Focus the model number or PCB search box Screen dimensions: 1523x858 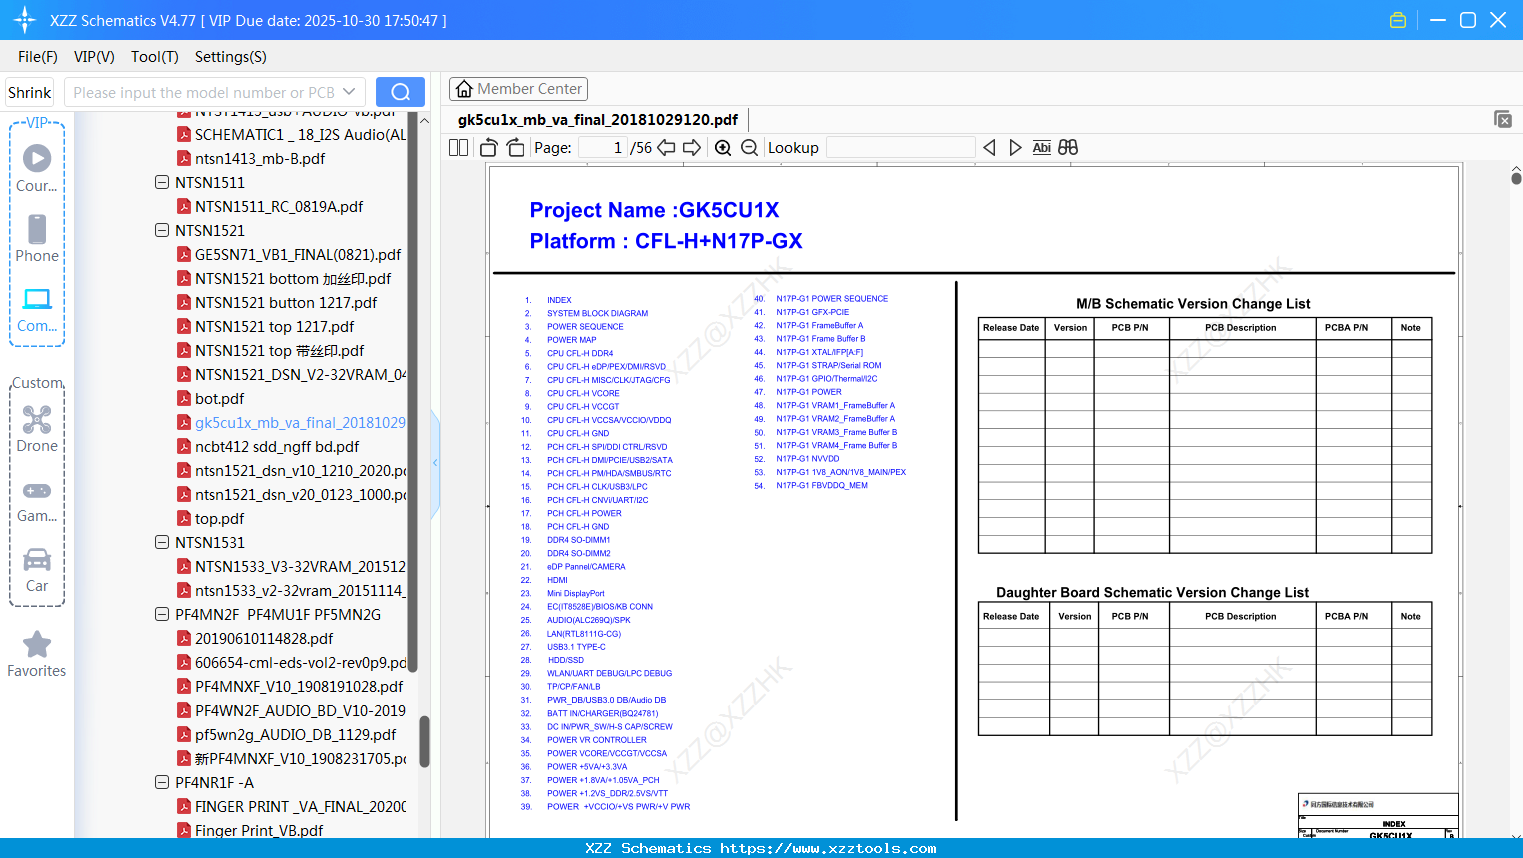pos(205,92)
